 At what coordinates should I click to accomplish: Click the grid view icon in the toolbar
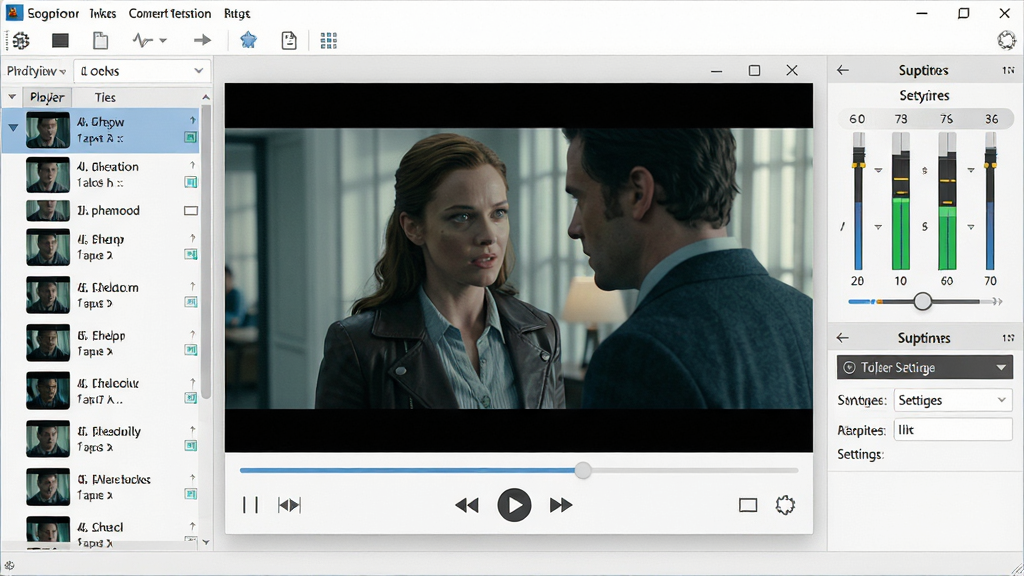[x=328, y=40]
